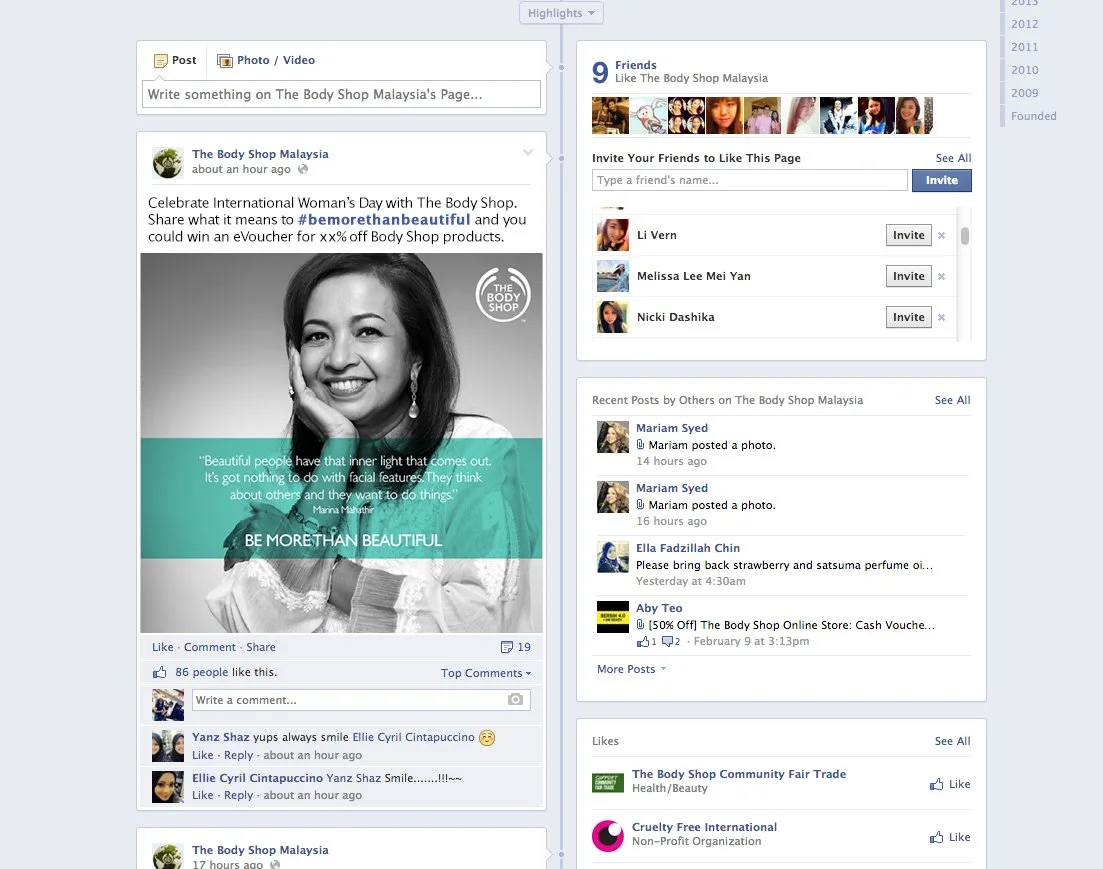Invite Li Vern to like the page

[x=908, y=235]
